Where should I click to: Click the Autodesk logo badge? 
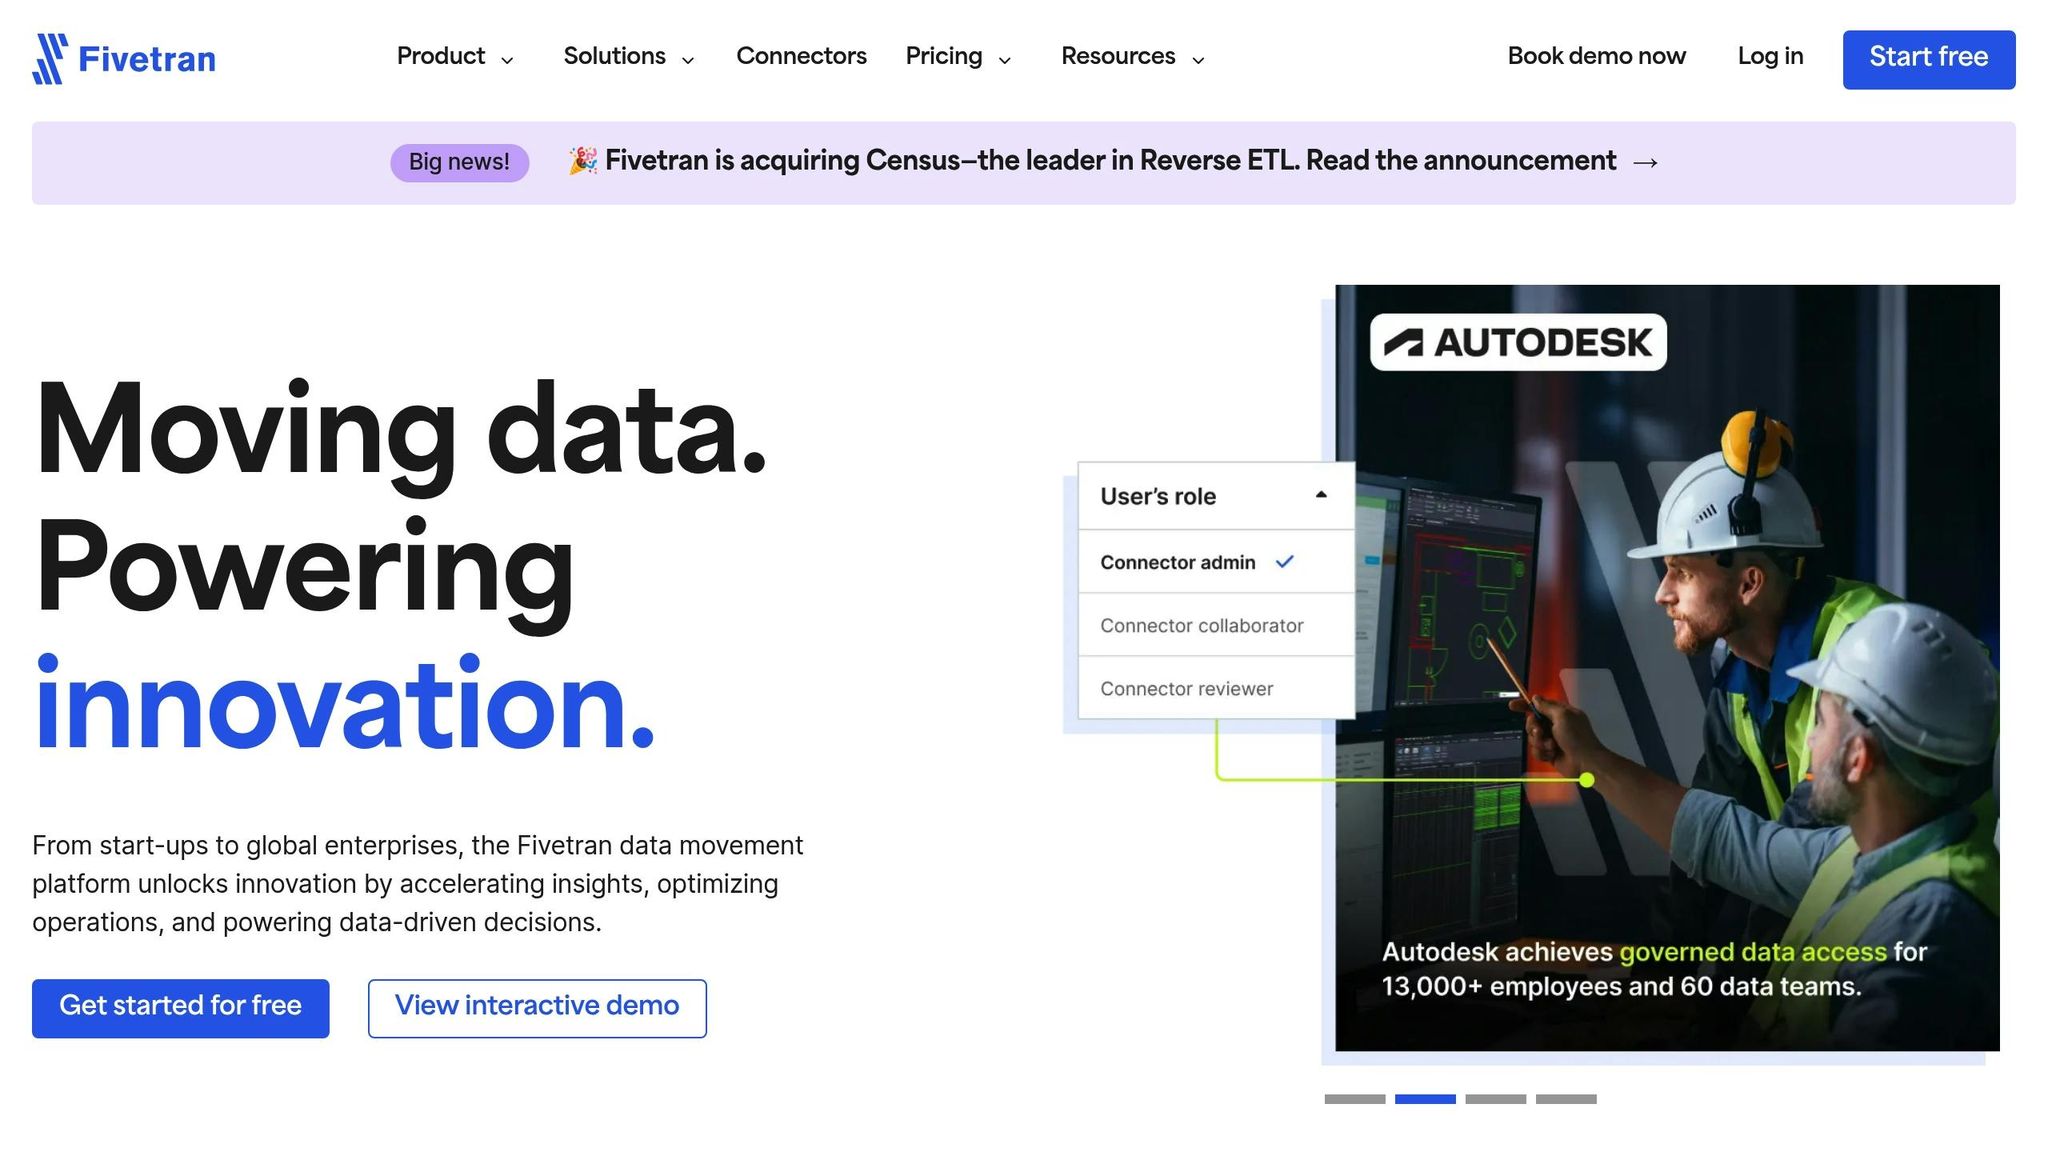coord(1517,343)
